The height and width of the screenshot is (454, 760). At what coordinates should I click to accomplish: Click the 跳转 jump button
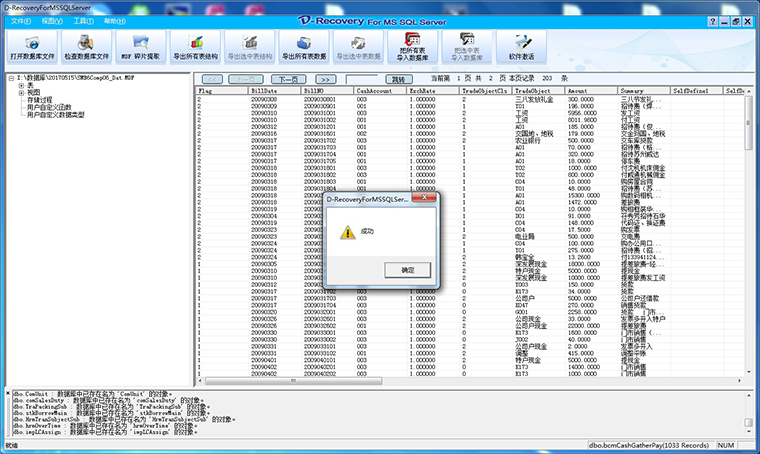point(398,79)
